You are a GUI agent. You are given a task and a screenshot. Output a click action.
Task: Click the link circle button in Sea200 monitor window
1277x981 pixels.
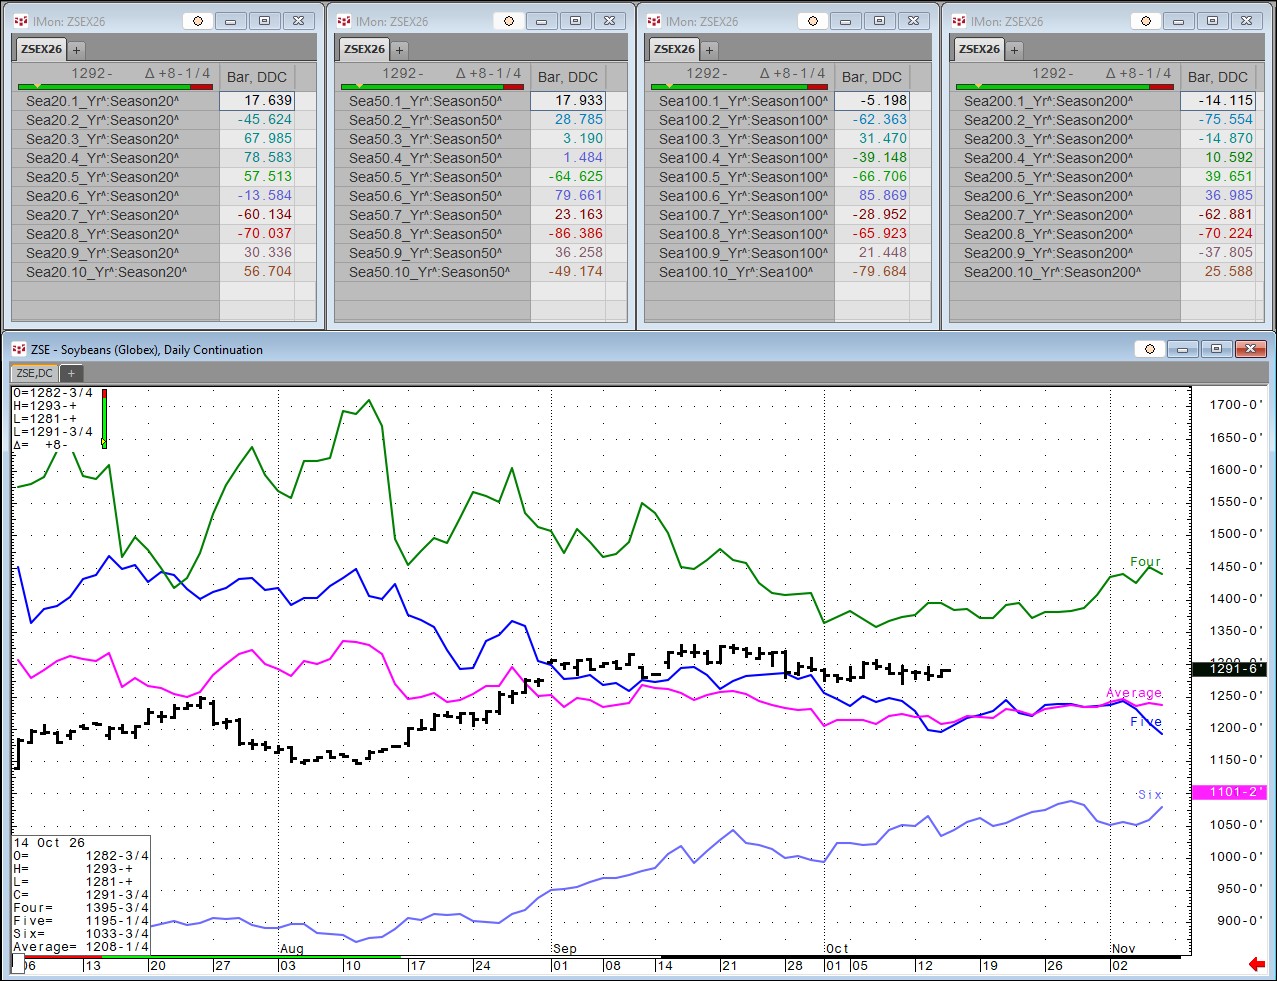1147,21
